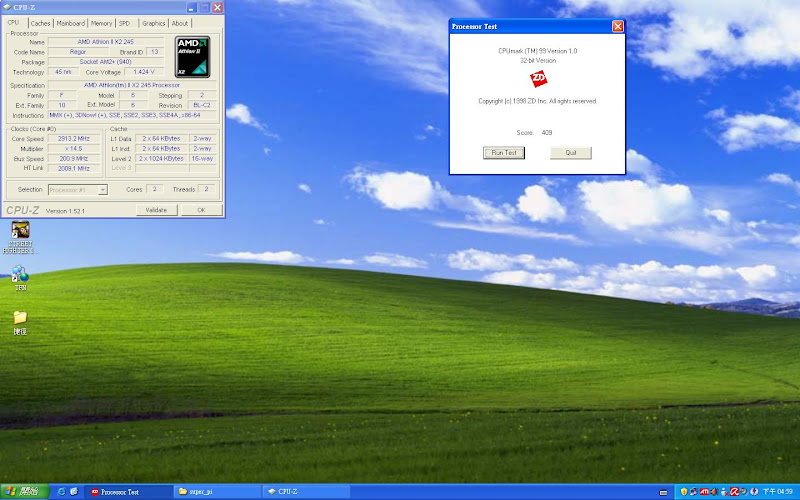Click the Quit button

(x=571, y=153)
